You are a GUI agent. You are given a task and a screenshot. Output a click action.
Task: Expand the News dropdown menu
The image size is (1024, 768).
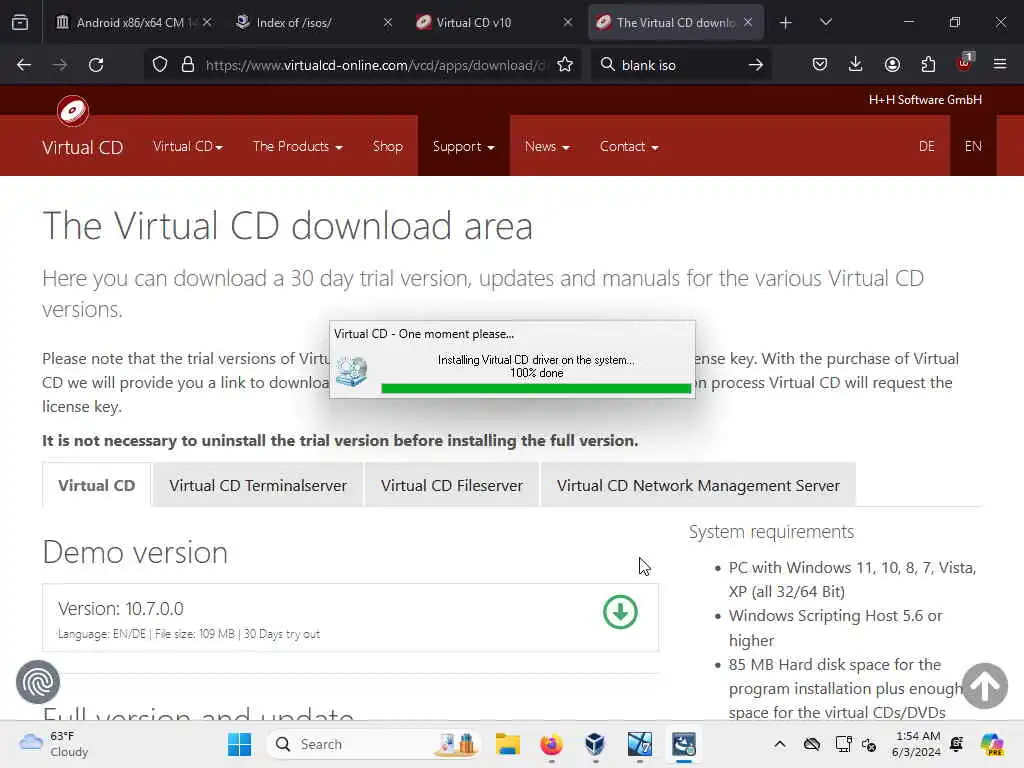pos(547,146)
